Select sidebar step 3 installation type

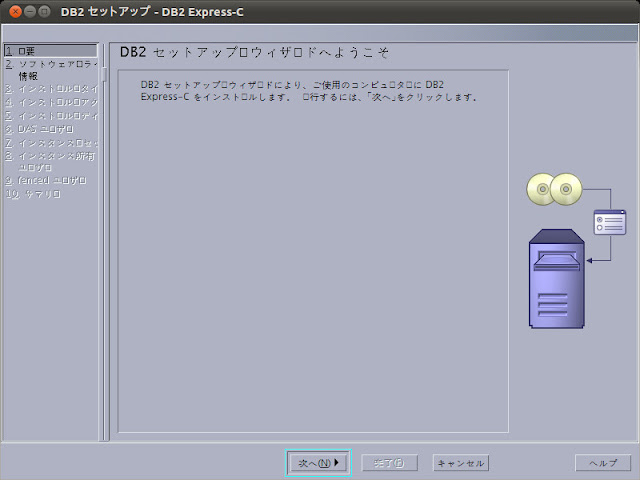51,89
